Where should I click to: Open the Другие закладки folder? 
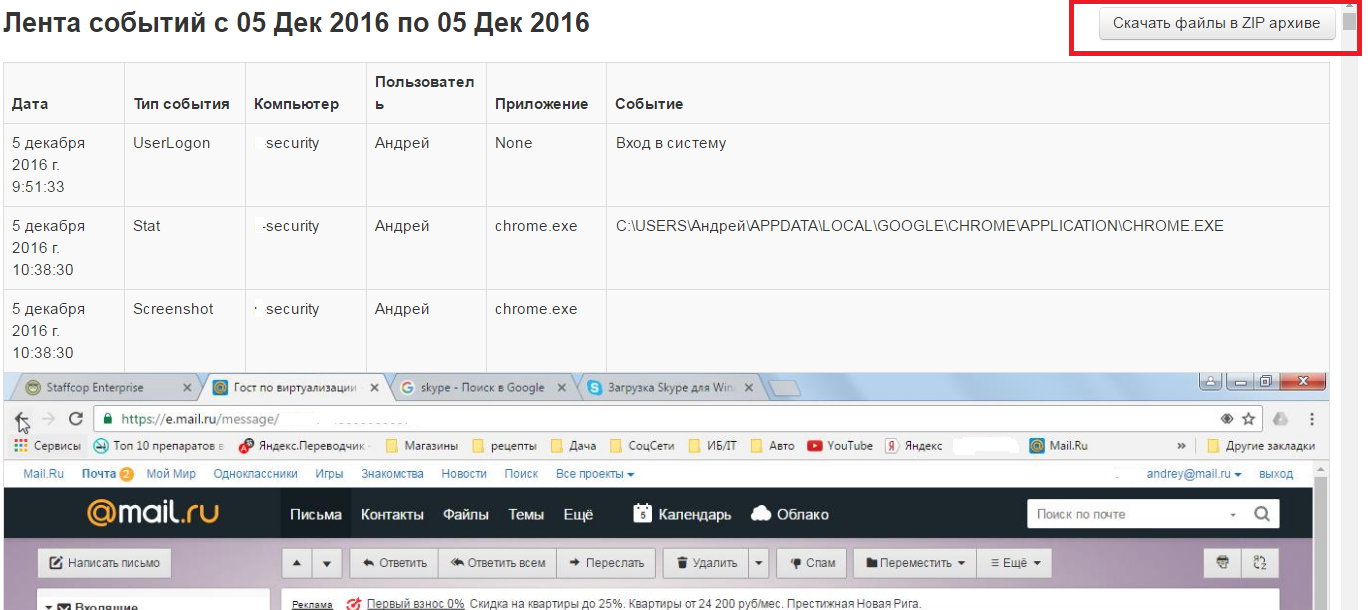pos(1261,446)
